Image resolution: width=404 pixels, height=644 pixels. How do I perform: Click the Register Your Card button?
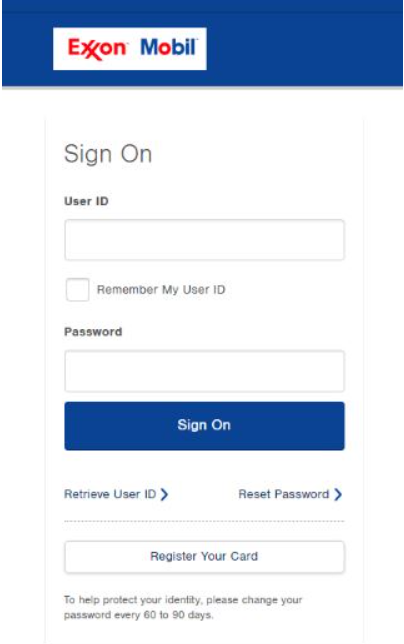[x=204, y=557]
